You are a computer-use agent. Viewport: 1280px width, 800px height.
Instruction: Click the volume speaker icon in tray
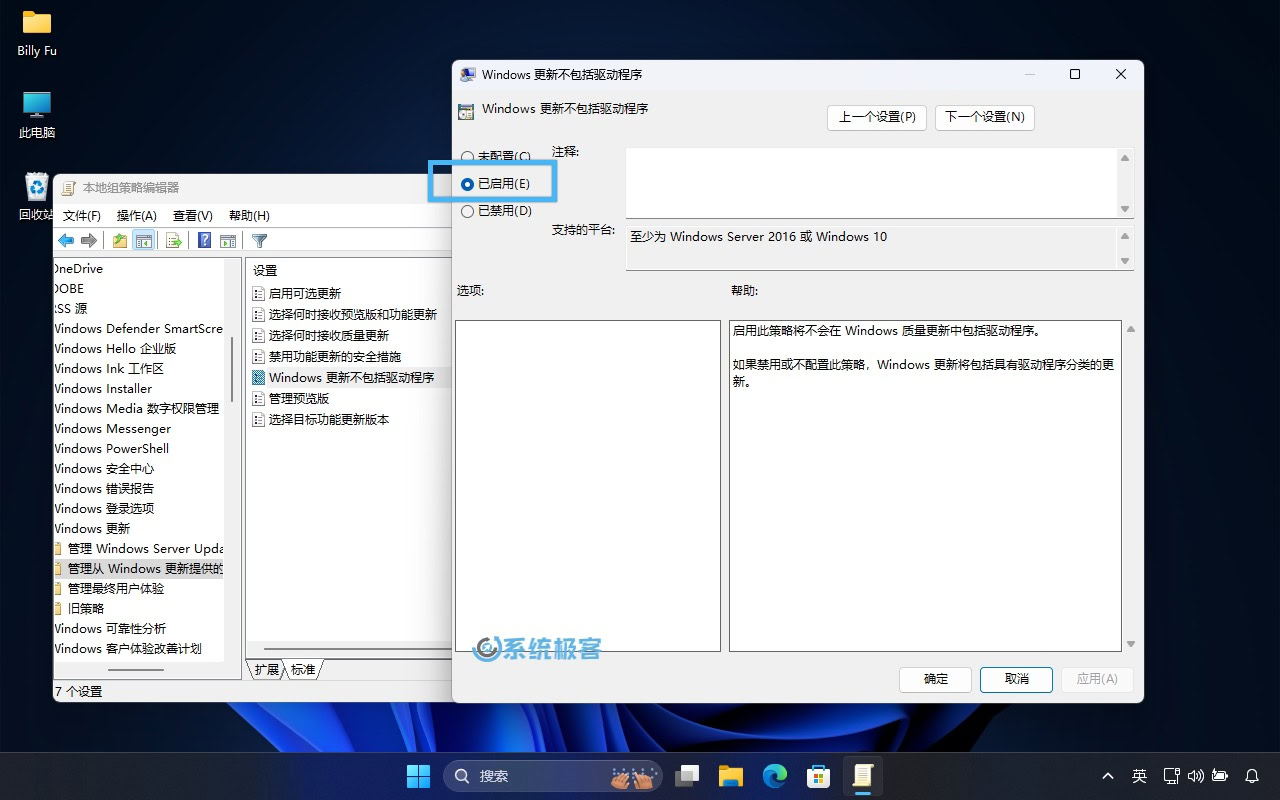pos(1196,776)
